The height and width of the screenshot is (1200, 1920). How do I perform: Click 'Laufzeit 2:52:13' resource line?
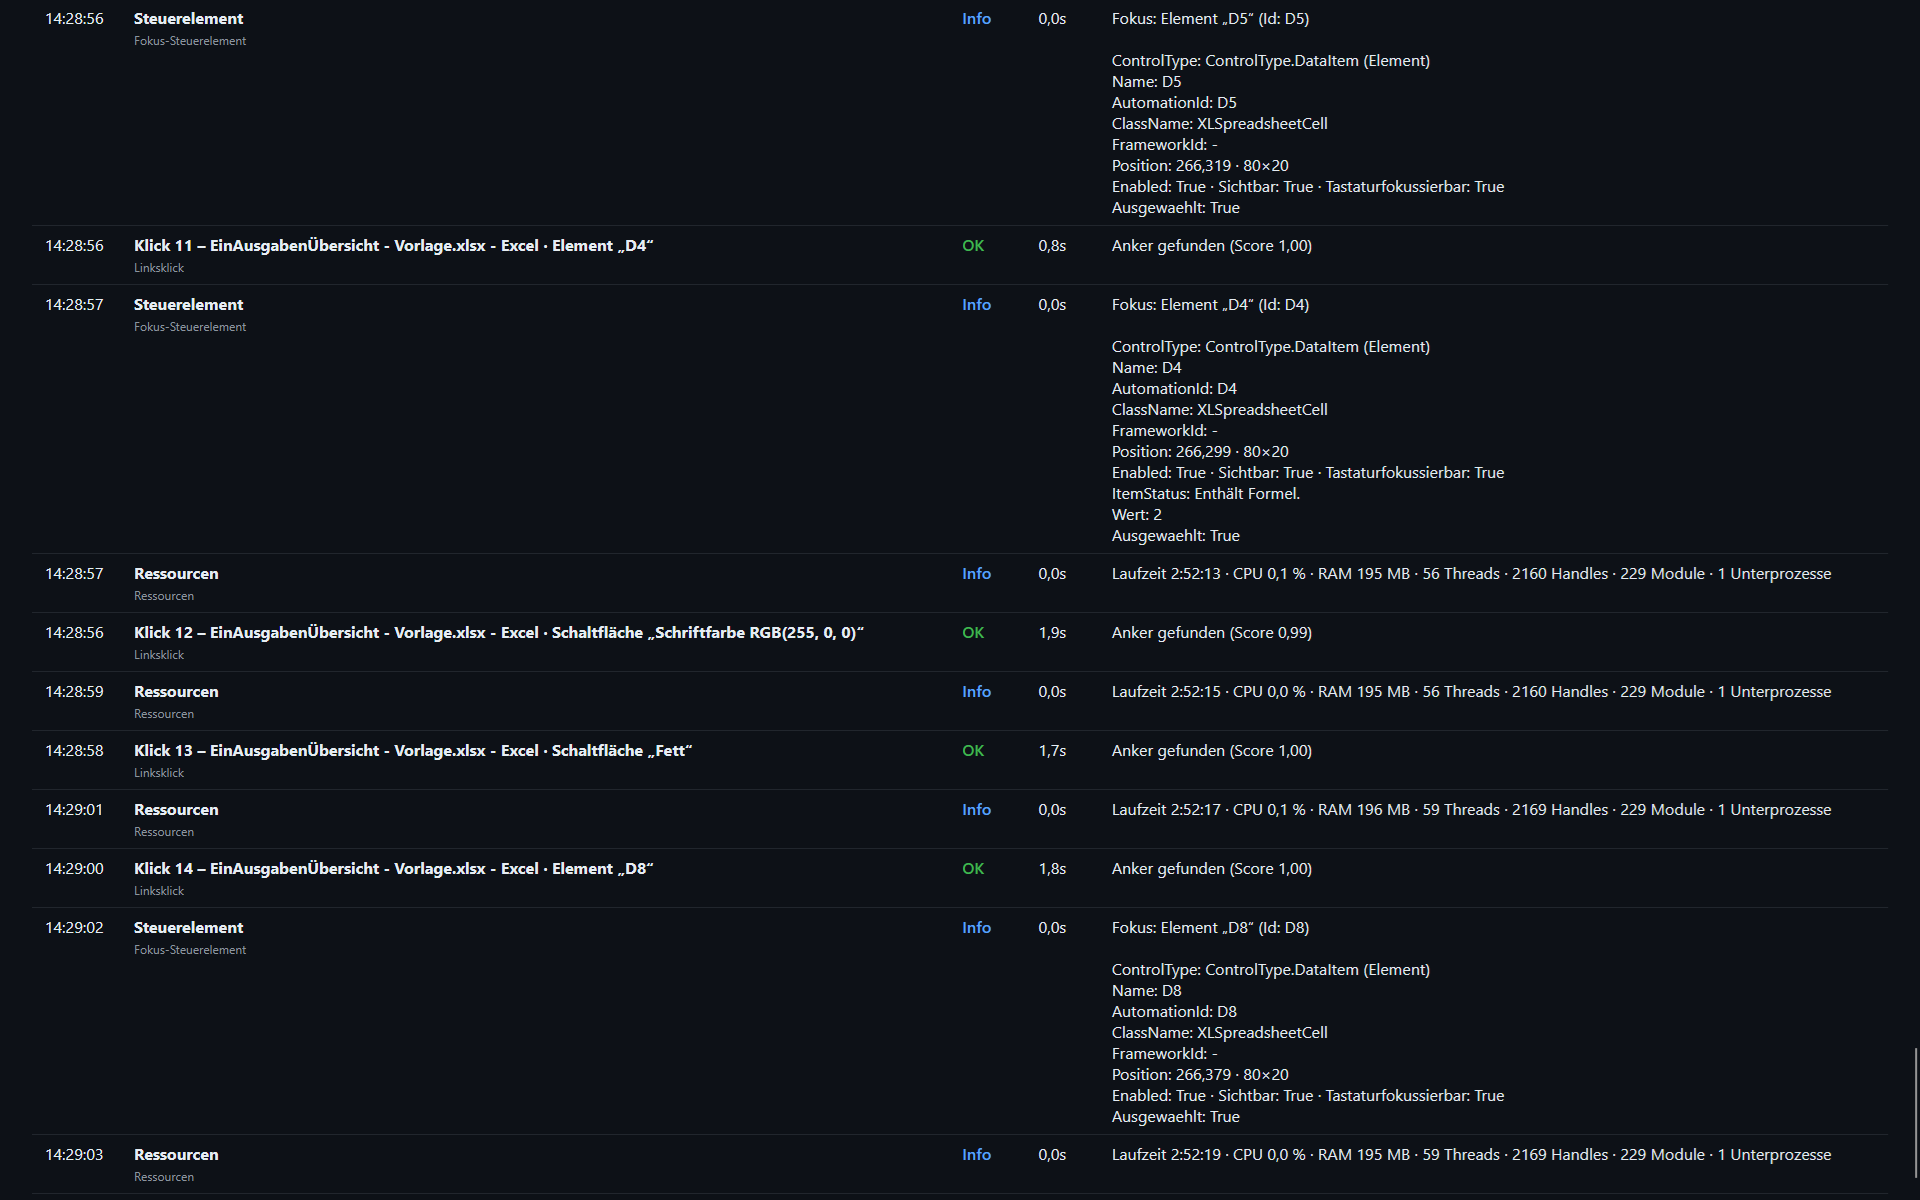pos(1471,574)
